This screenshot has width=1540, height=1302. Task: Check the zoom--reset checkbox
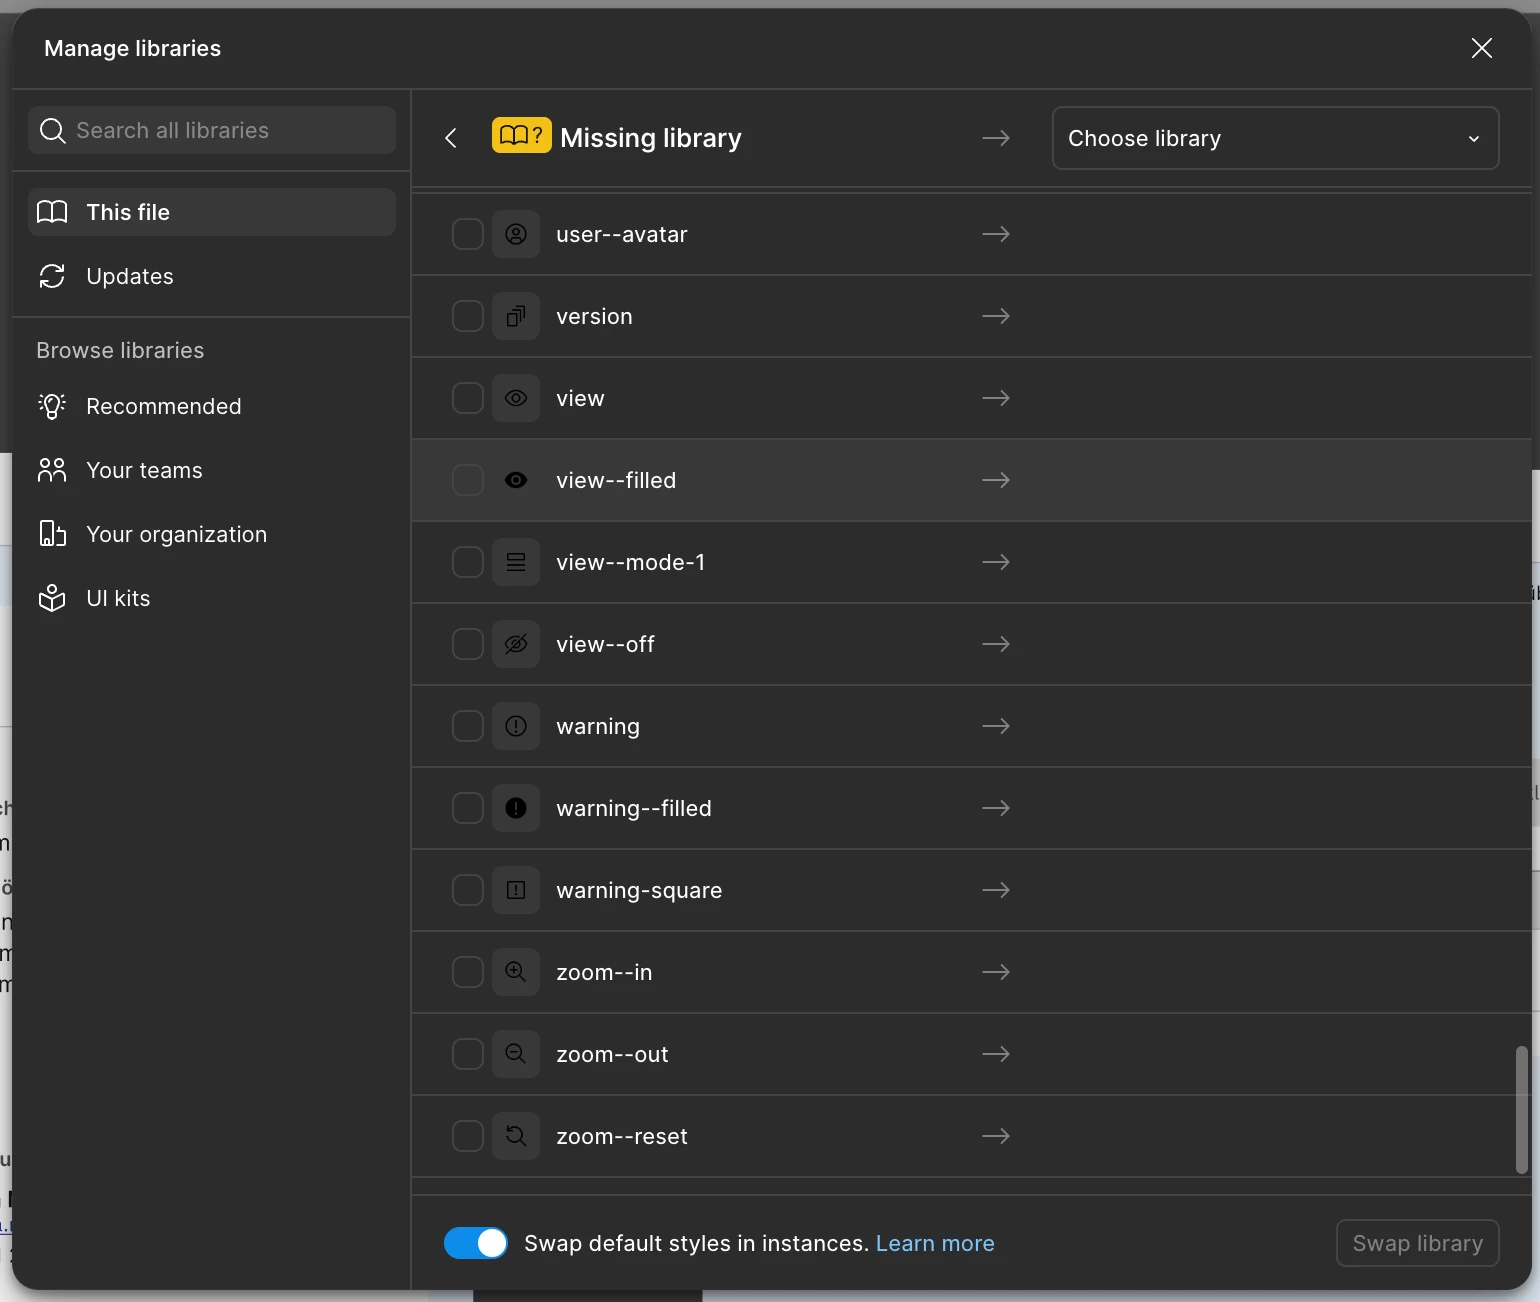pos(468,1136)
